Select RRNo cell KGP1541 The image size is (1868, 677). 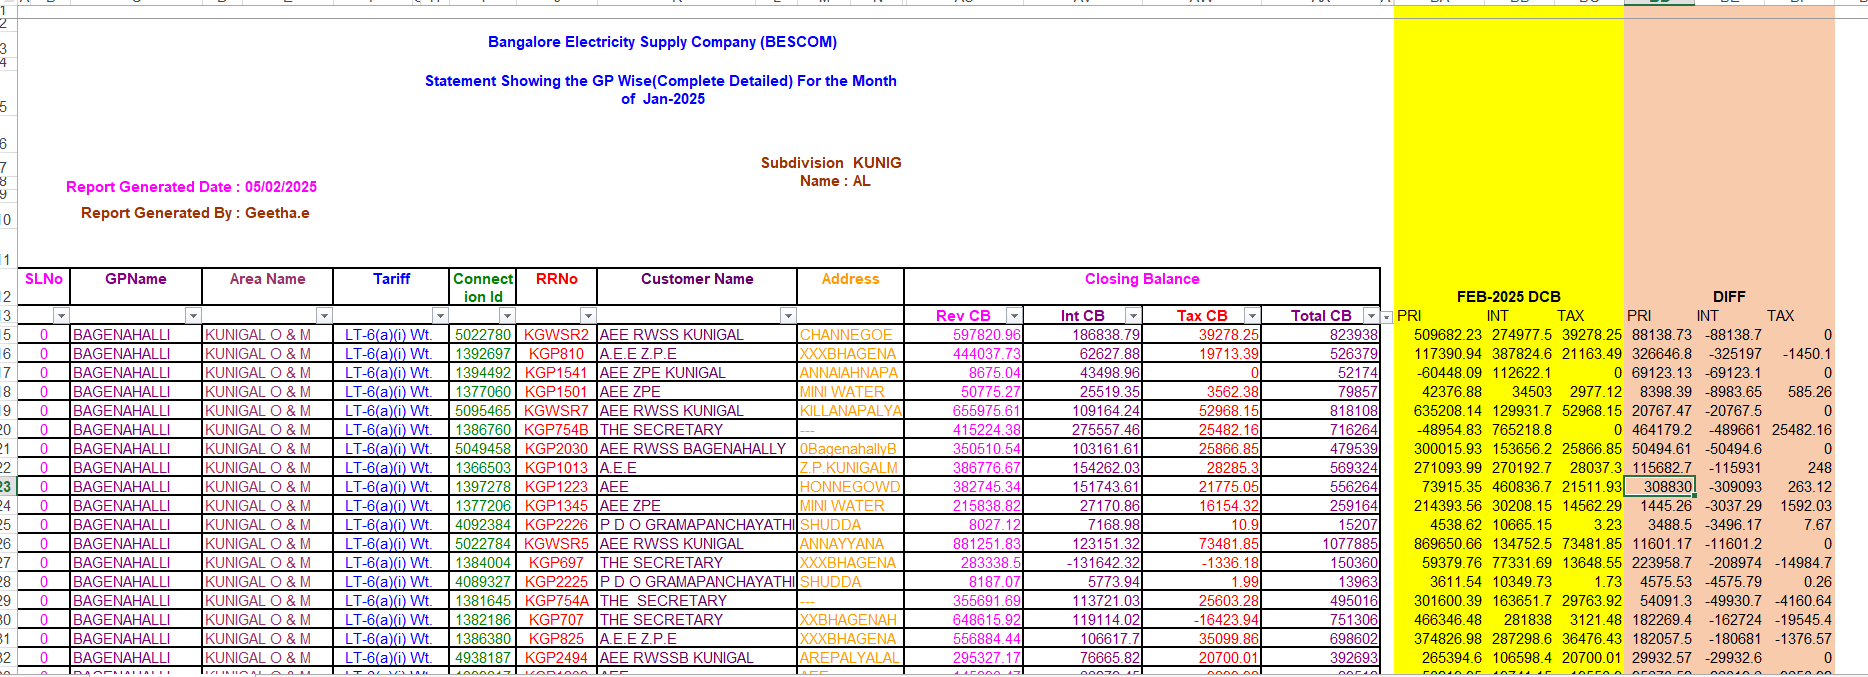(x=557, y=373)
